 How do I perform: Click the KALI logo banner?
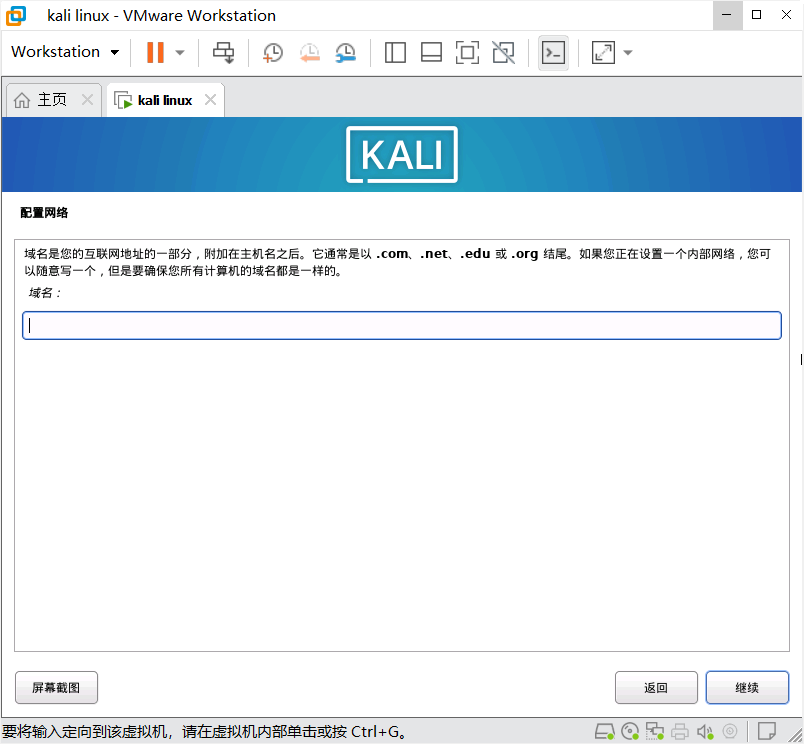[x=402, y=154]
